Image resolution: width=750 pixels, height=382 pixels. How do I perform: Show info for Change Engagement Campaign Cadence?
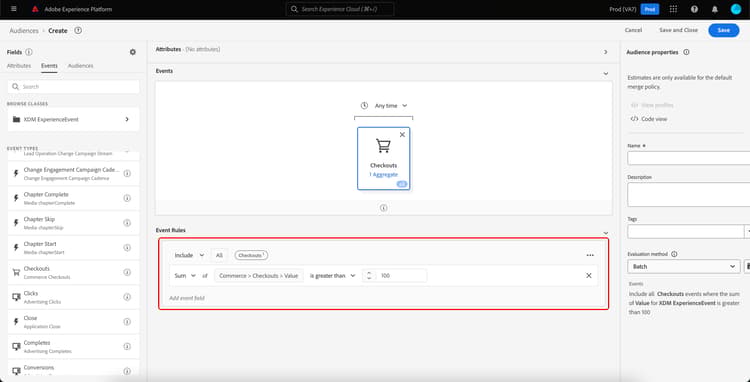point(127,174)
